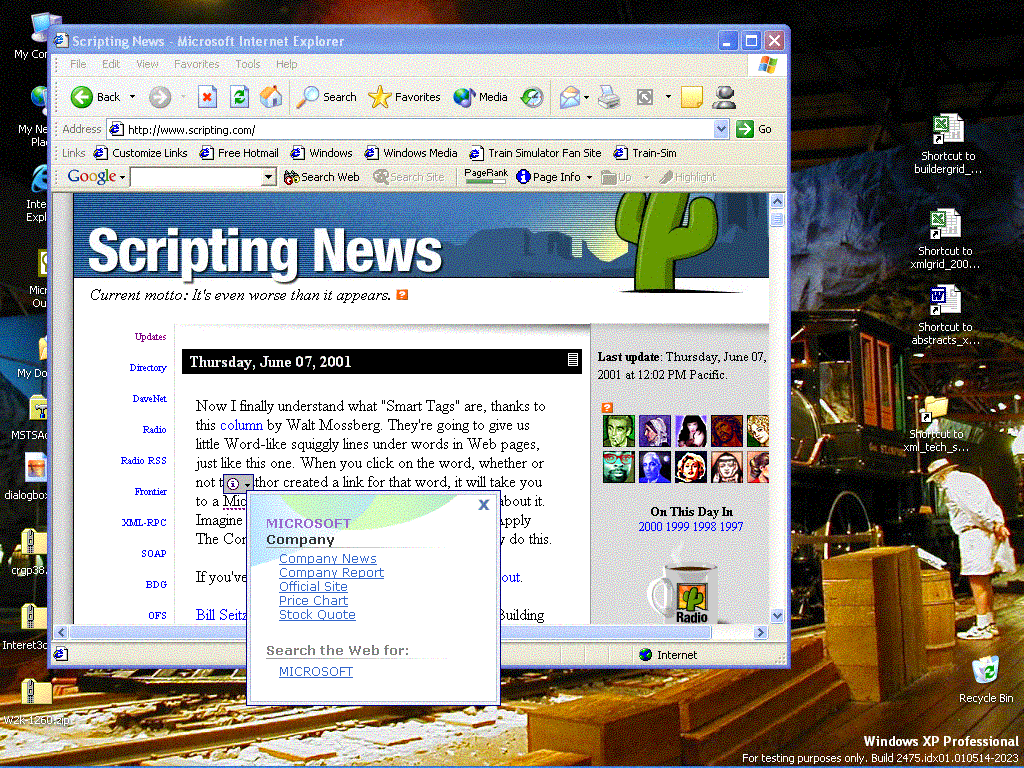Open the Back button history arrow
This screenshot has height=768, width=1024.
(132, 97)
